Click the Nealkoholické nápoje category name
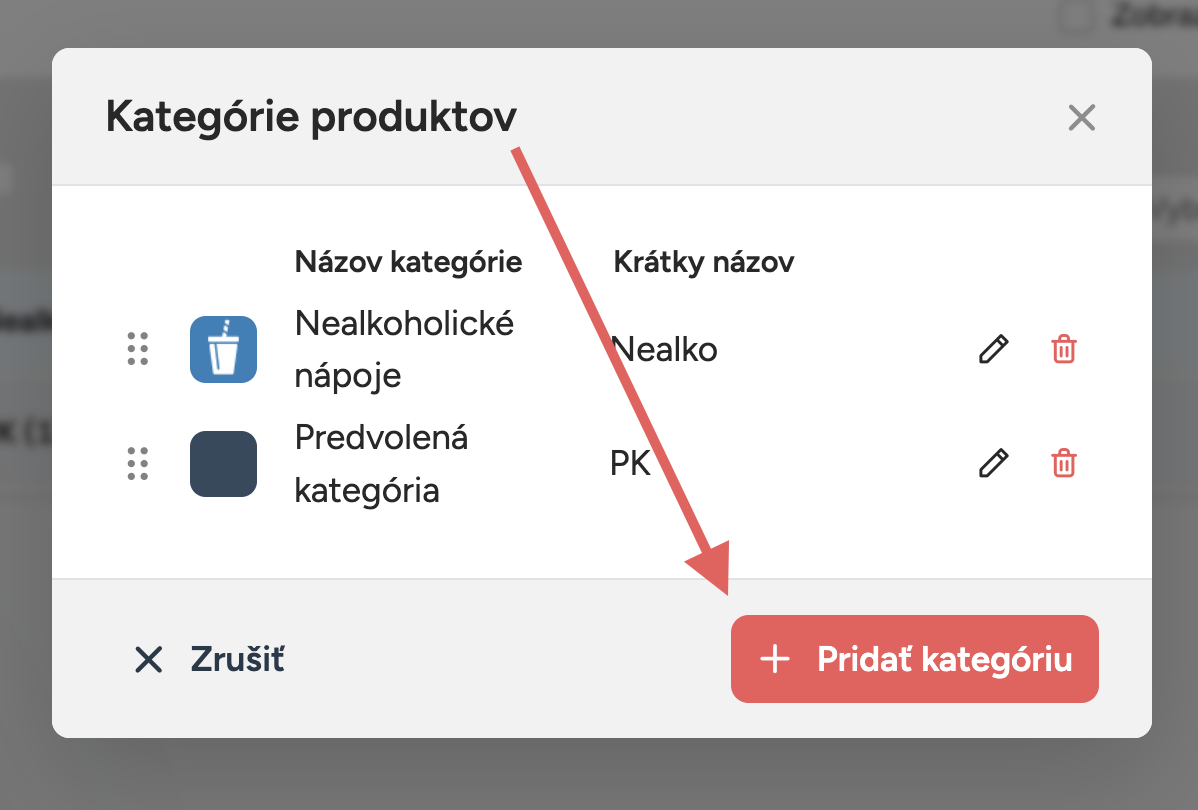1198x810 pixels. tap(404, 349)
